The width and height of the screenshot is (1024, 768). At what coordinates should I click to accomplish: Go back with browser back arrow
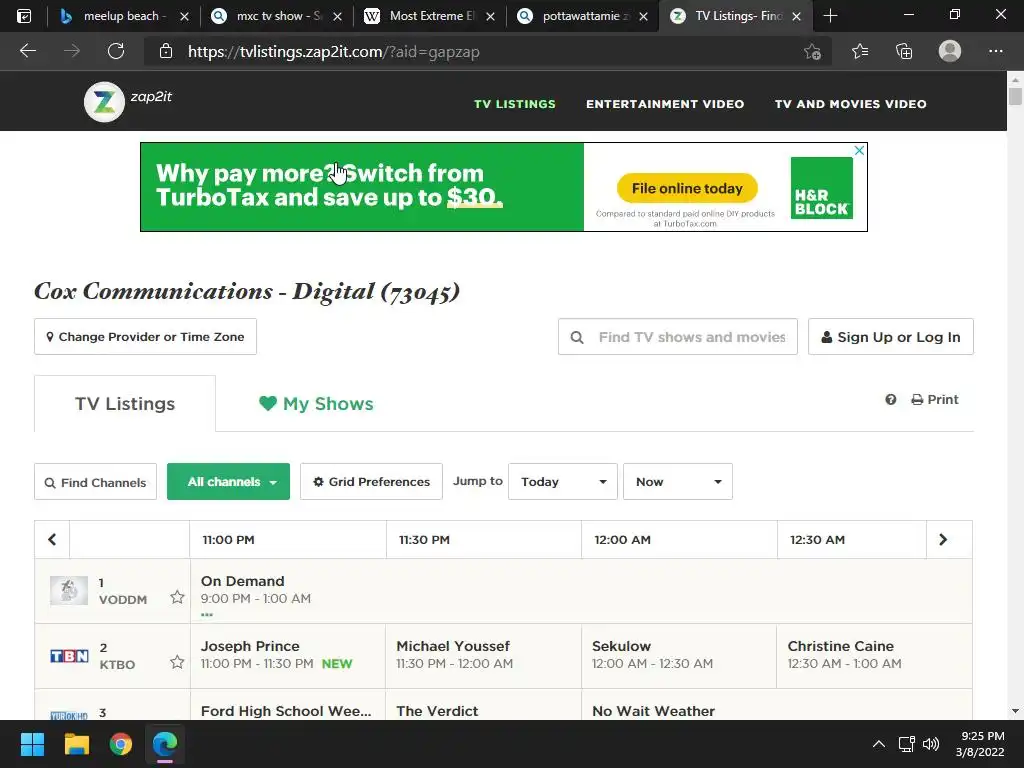click(27, 51)
